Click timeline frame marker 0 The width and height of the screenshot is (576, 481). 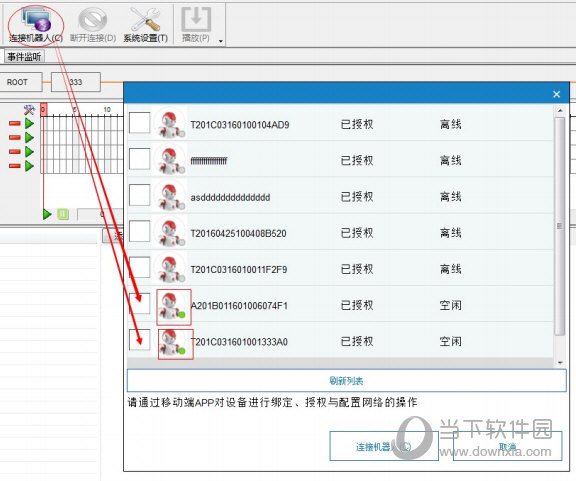click(x=43, y=110)
